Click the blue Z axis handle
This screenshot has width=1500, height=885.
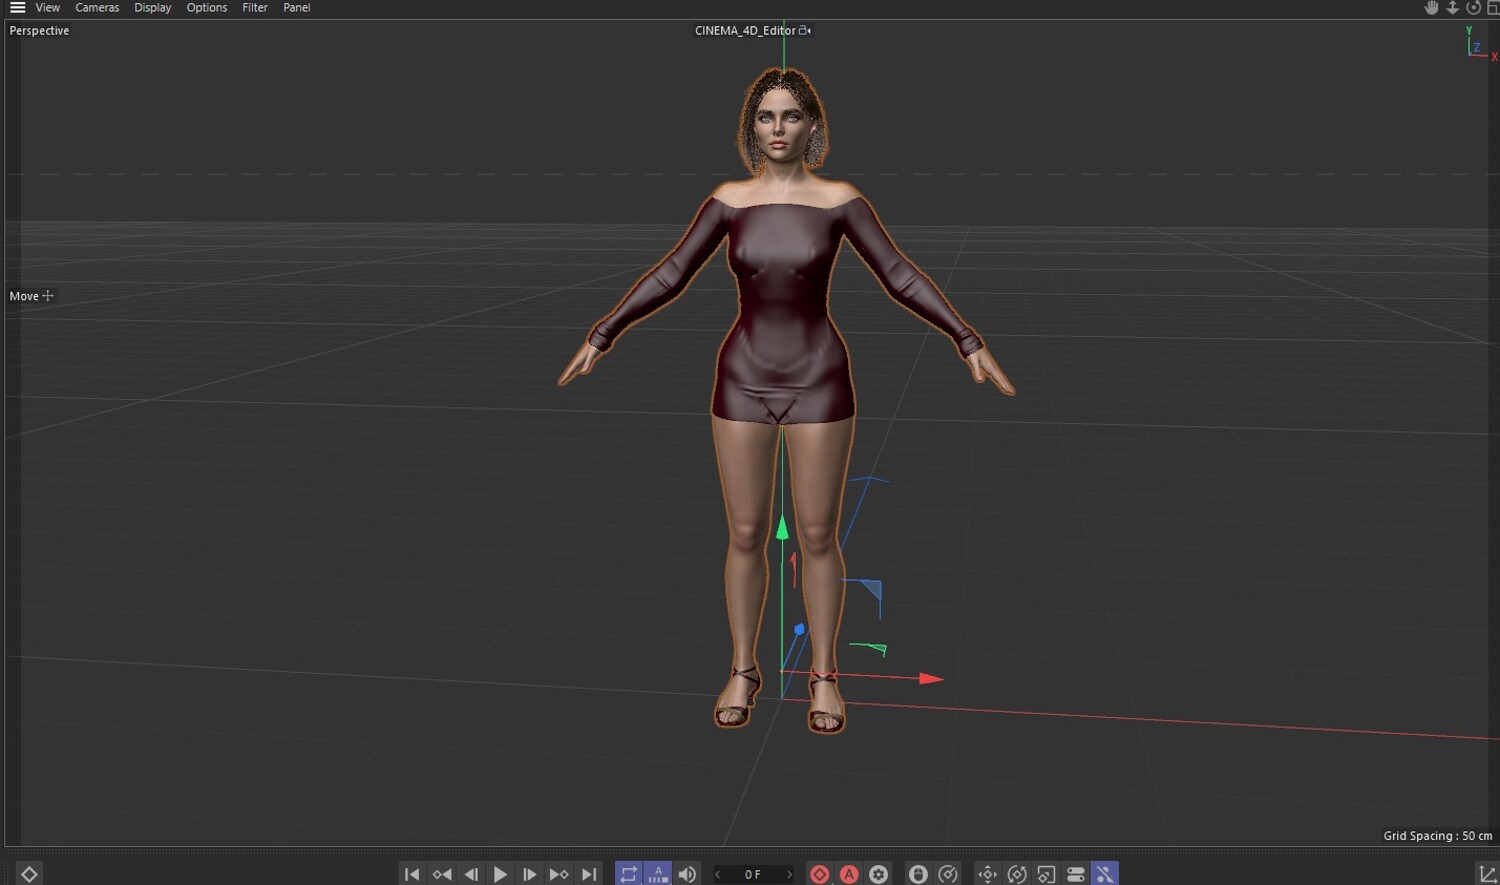[799, 630]
